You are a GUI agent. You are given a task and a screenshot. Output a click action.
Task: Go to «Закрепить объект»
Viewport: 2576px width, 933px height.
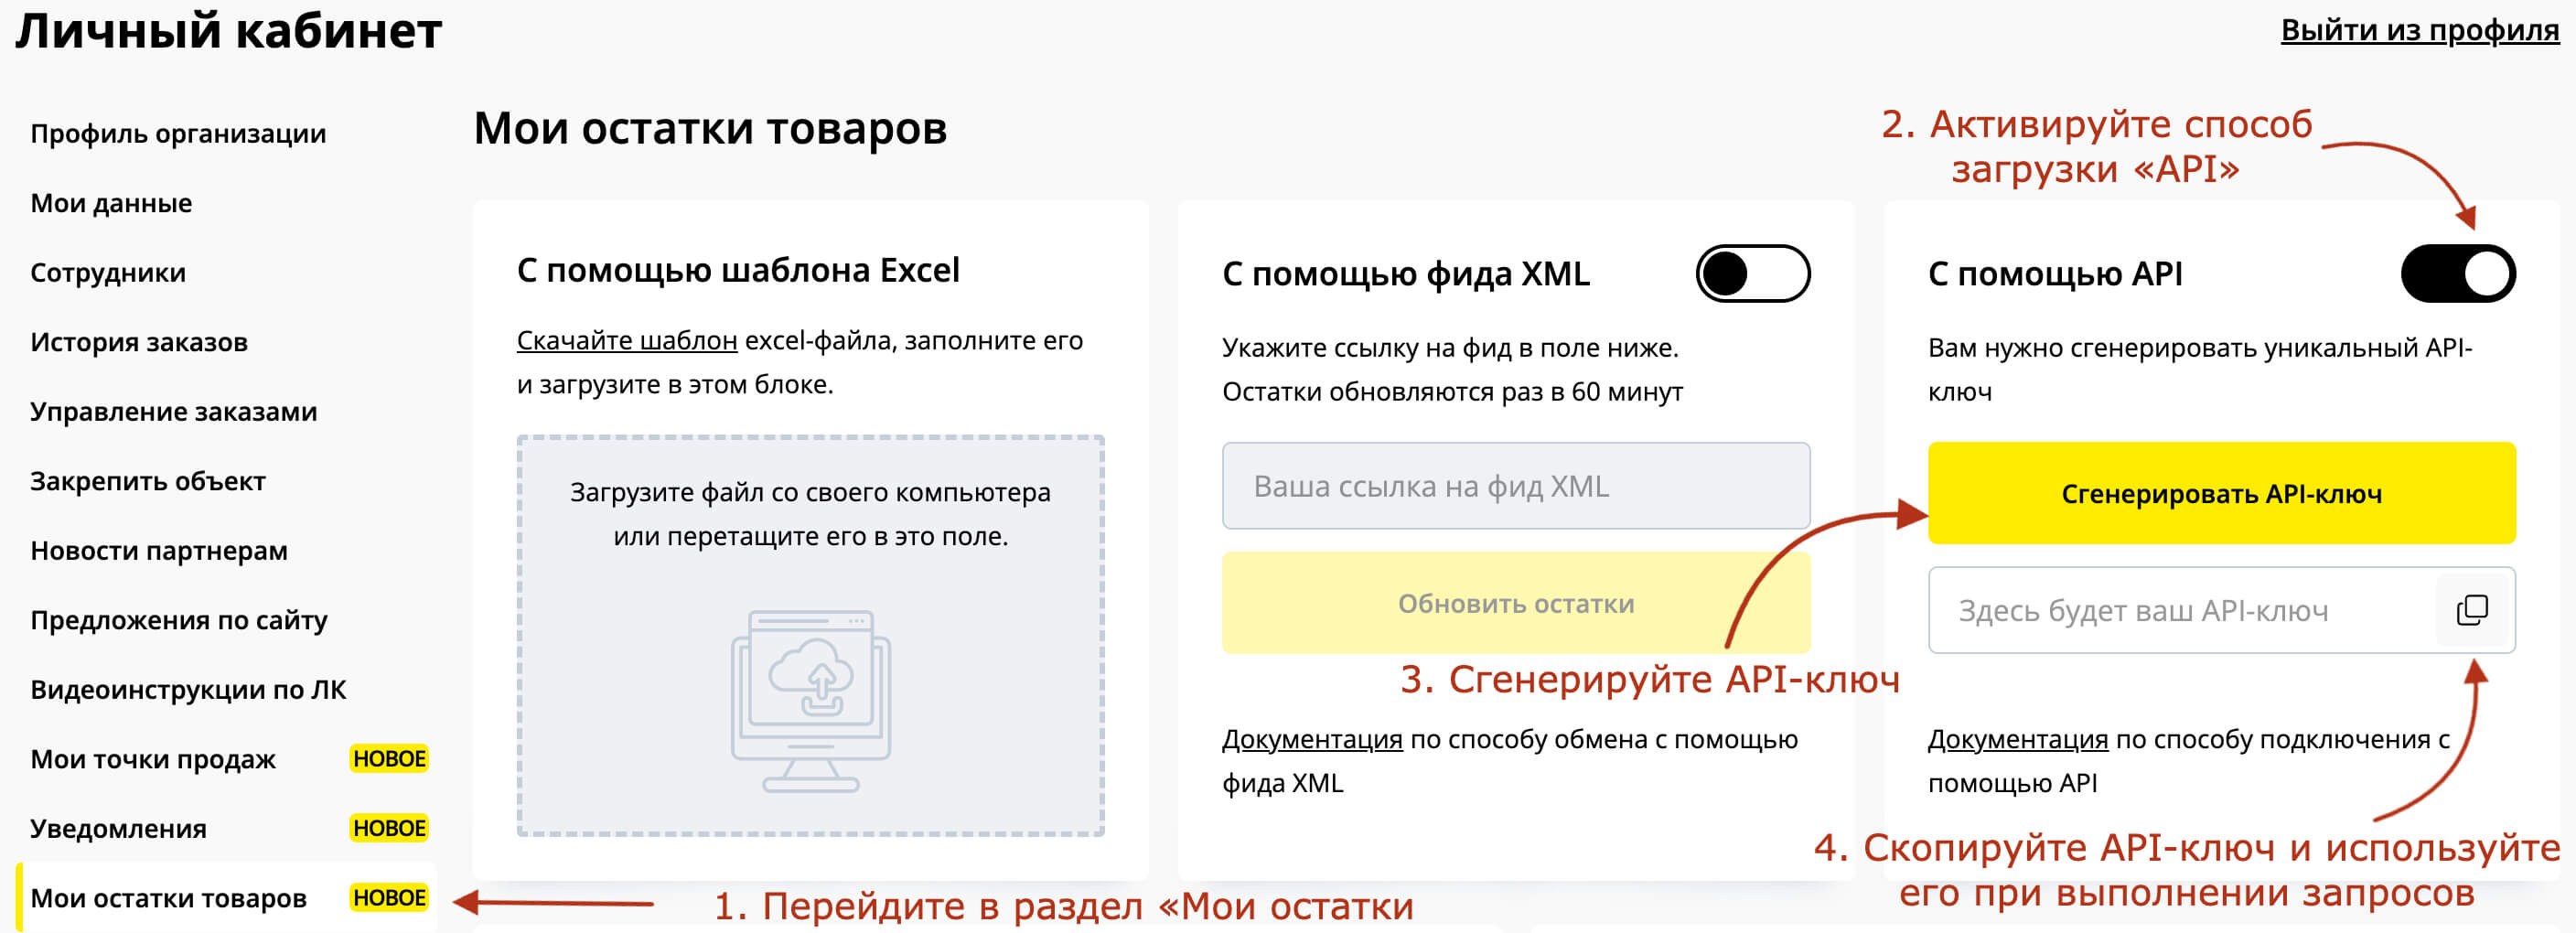coord(148,481)
